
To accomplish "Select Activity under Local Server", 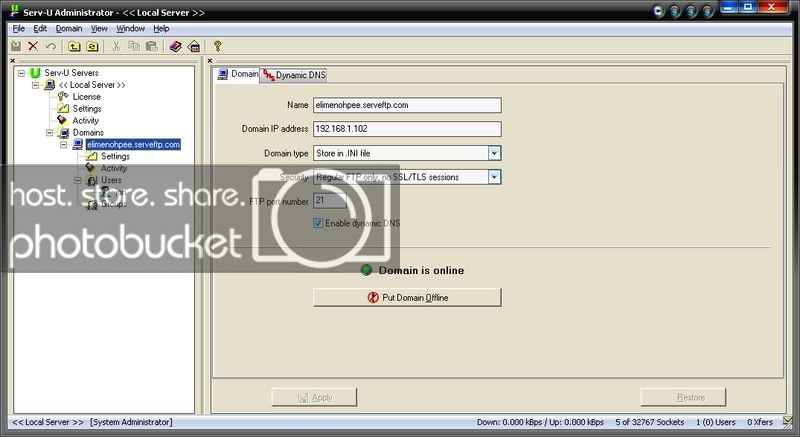I will pyautogui.click(x=85, y=120).
